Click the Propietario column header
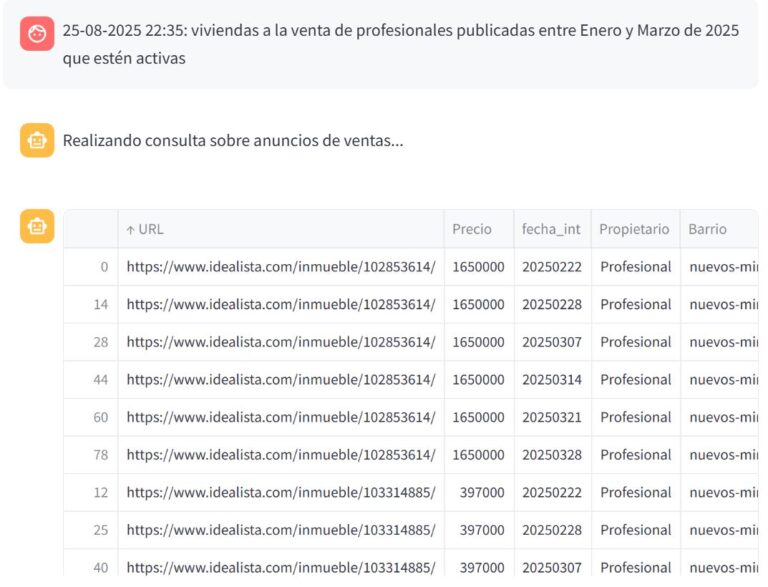Viewport: 768px width, 587px height. tap(634, 229)
